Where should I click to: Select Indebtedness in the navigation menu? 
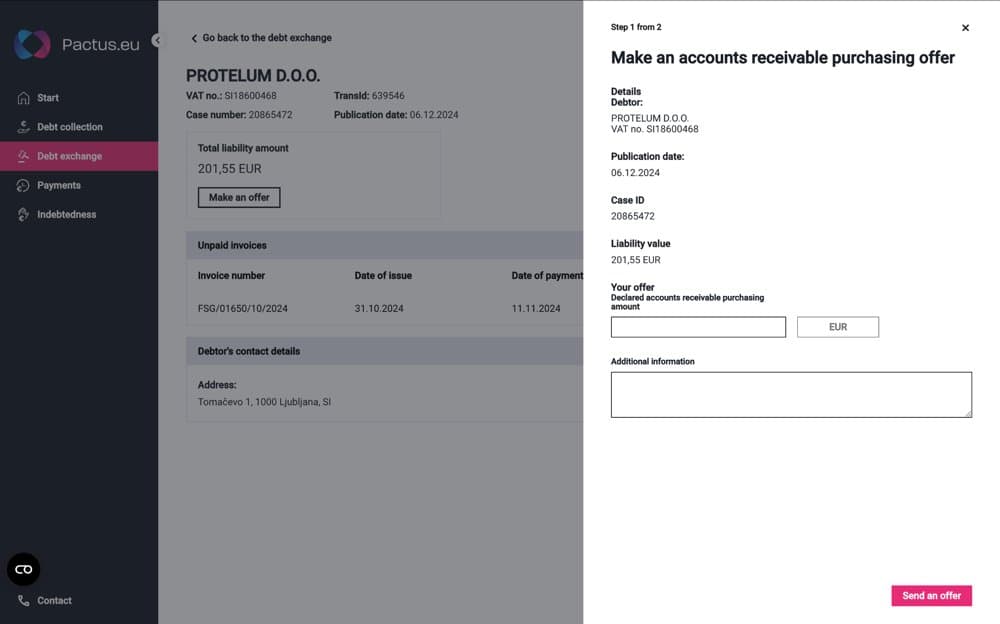pyautogui.click(x=69, y=214)
